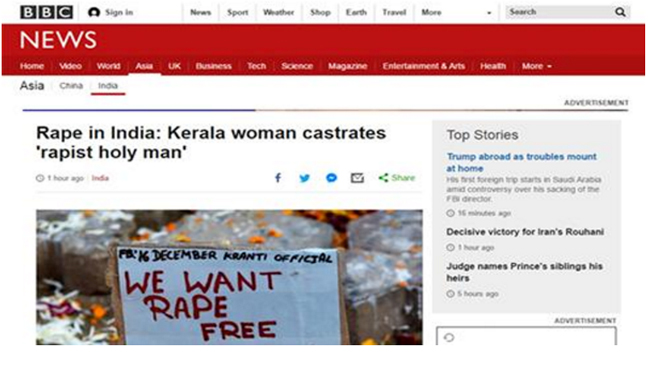Image resolution: width=650 pixels, height=366 pixels.
Task: Expand the top bar More dropdown arrow
Action: [489, 13]
